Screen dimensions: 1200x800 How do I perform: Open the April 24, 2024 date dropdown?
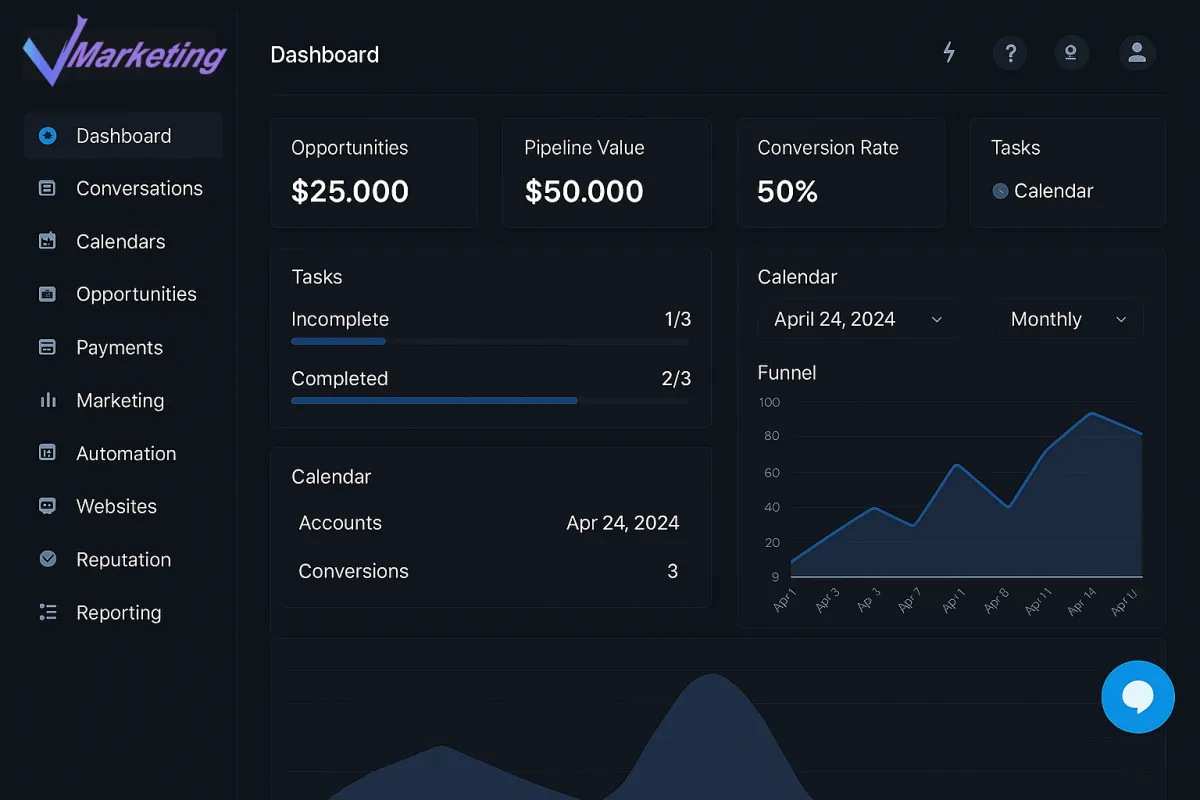click(x=858, y=319)
